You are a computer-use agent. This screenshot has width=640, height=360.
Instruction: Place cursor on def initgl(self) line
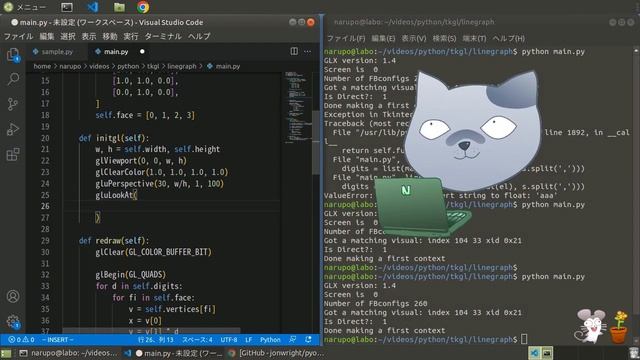click(x=114, y=138)
